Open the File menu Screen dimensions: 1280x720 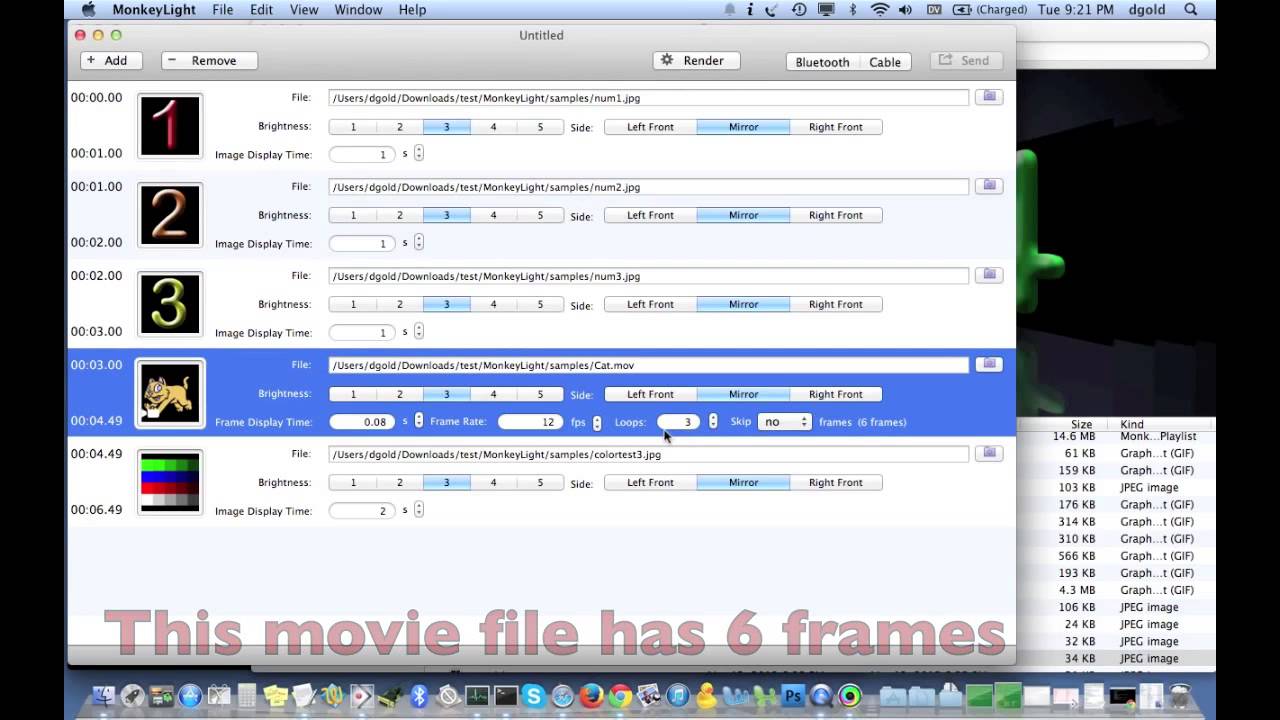pos(223,9)
